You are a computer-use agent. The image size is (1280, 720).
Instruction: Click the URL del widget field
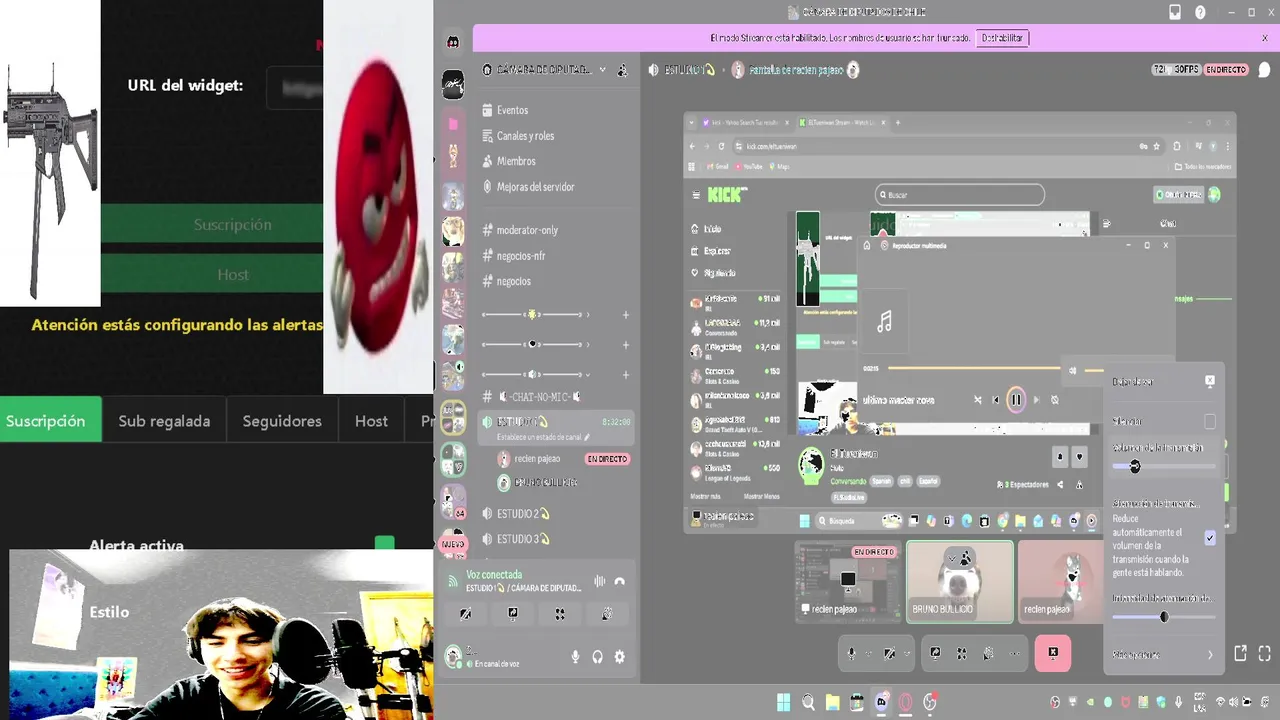(295, 88)
